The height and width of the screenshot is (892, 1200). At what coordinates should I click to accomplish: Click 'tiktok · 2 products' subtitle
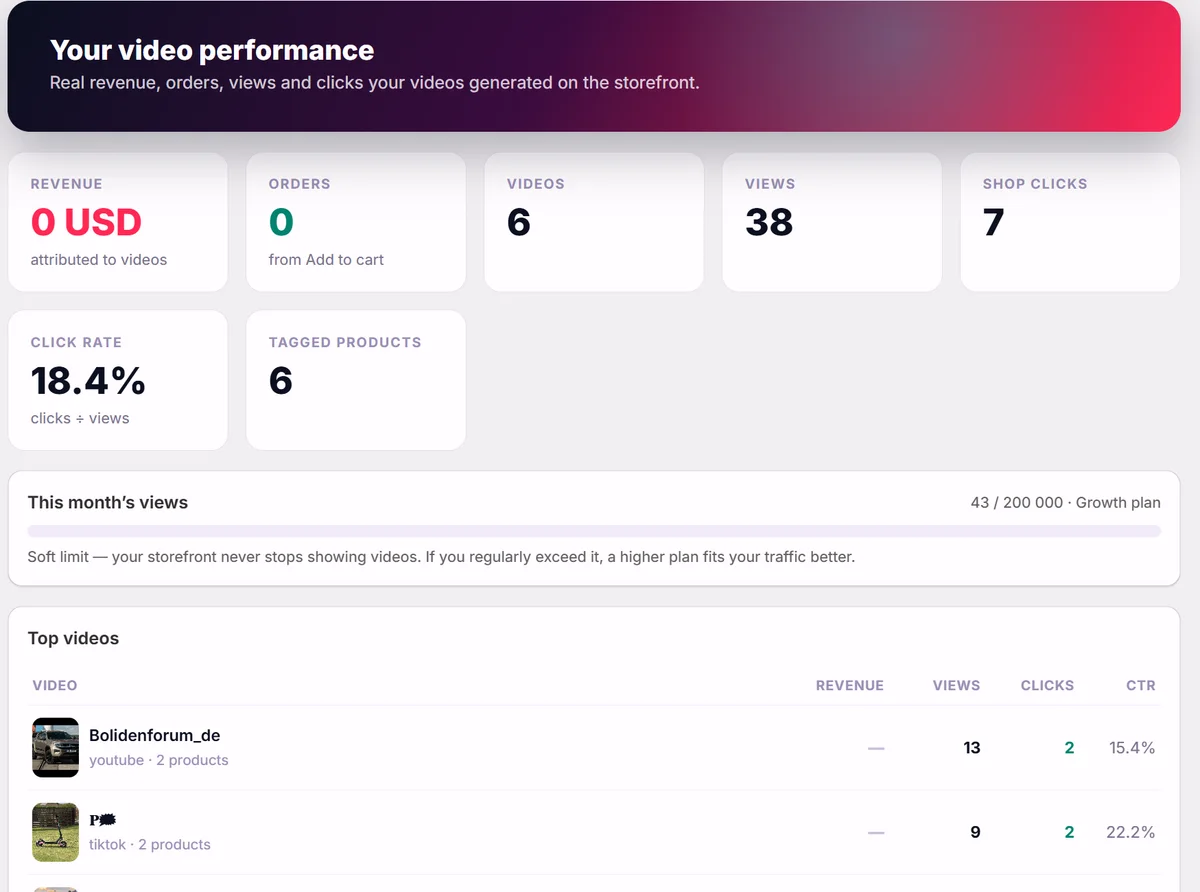coord(150,844)
